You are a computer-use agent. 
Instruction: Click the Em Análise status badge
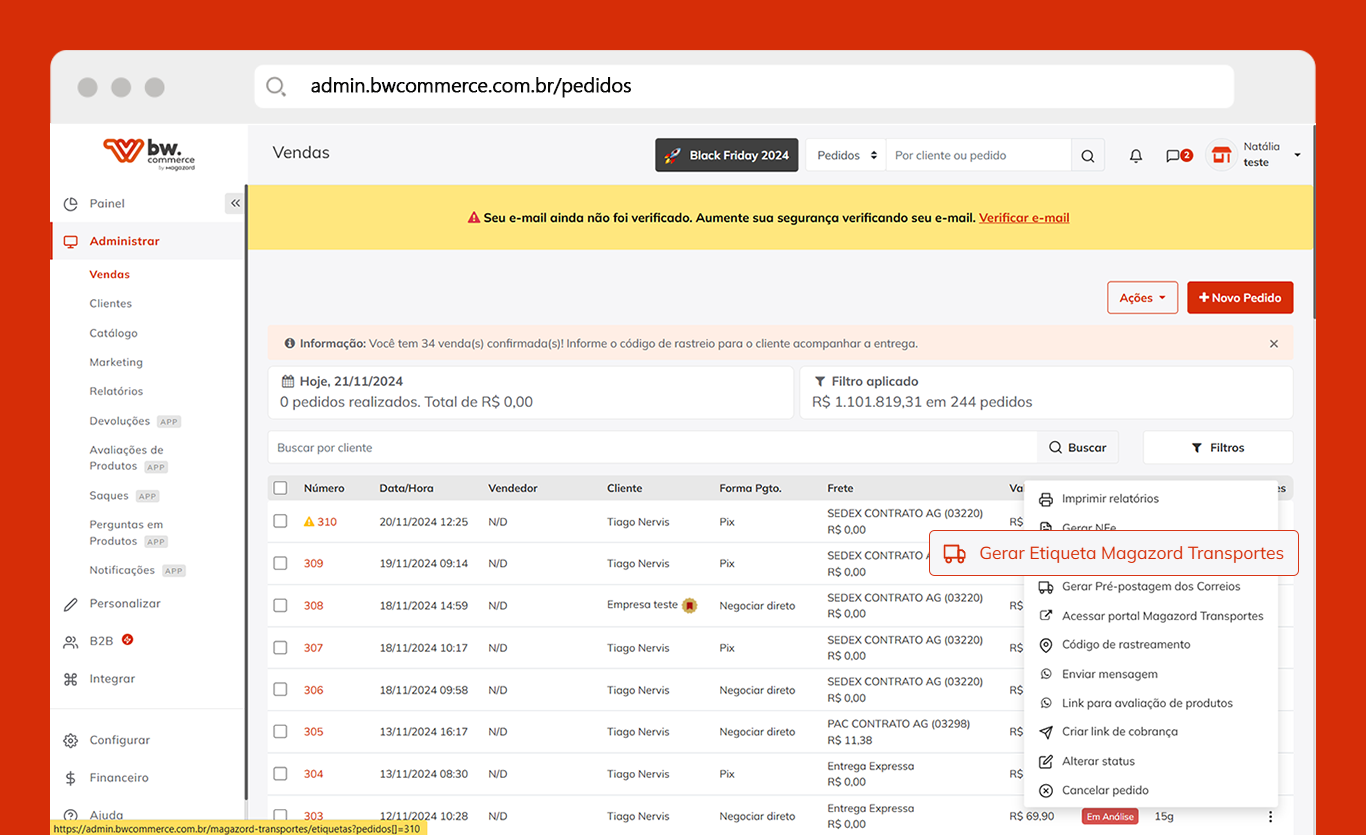(1110, 816)
